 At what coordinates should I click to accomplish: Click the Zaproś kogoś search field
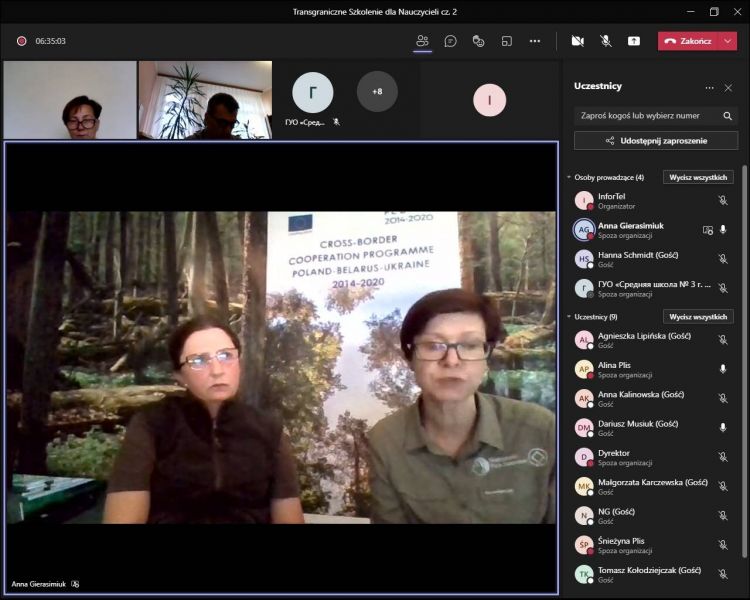pos(650,115)
